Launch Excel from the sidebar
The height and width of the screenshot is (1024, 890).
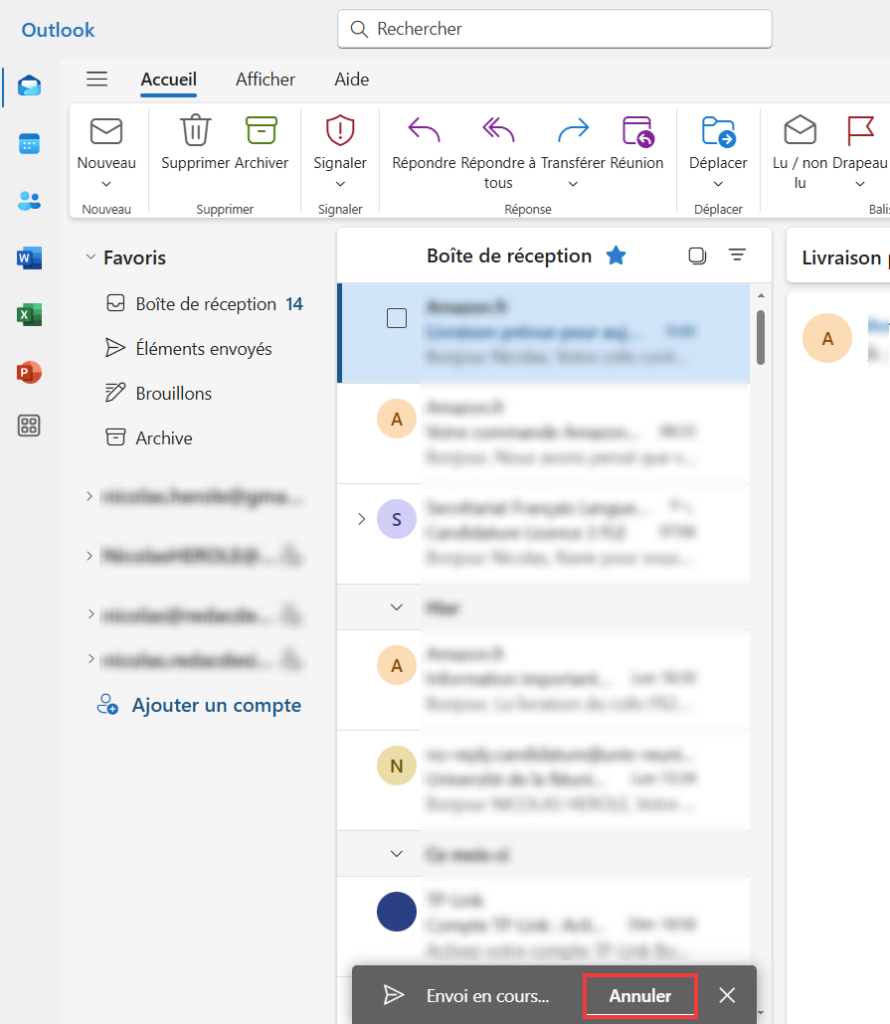pyautogui.click(x=29, y=315)
